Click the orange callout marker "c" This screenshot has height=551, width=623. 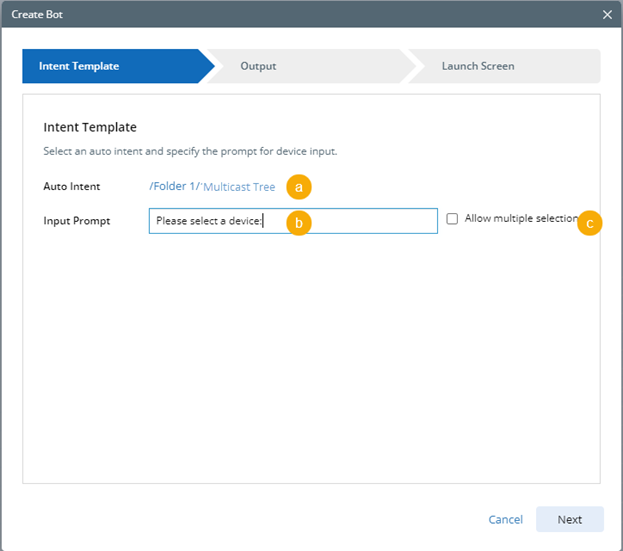(590, 223)
